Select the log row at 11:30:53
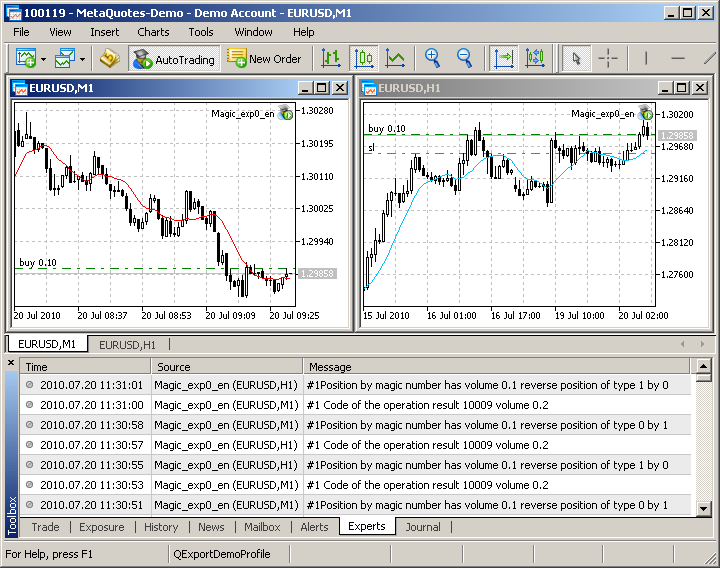This screenshot has width=720, height=568. point(355,485)
